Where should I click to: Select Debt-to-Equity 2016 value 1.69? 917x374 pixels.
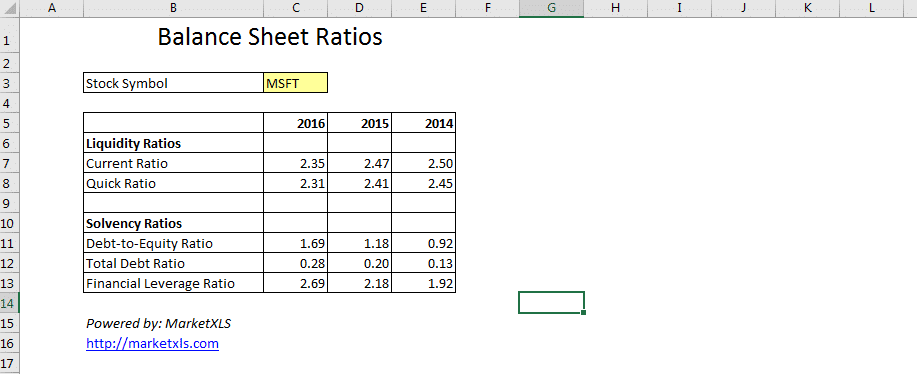pyautogui.click(x=295, y=243)
